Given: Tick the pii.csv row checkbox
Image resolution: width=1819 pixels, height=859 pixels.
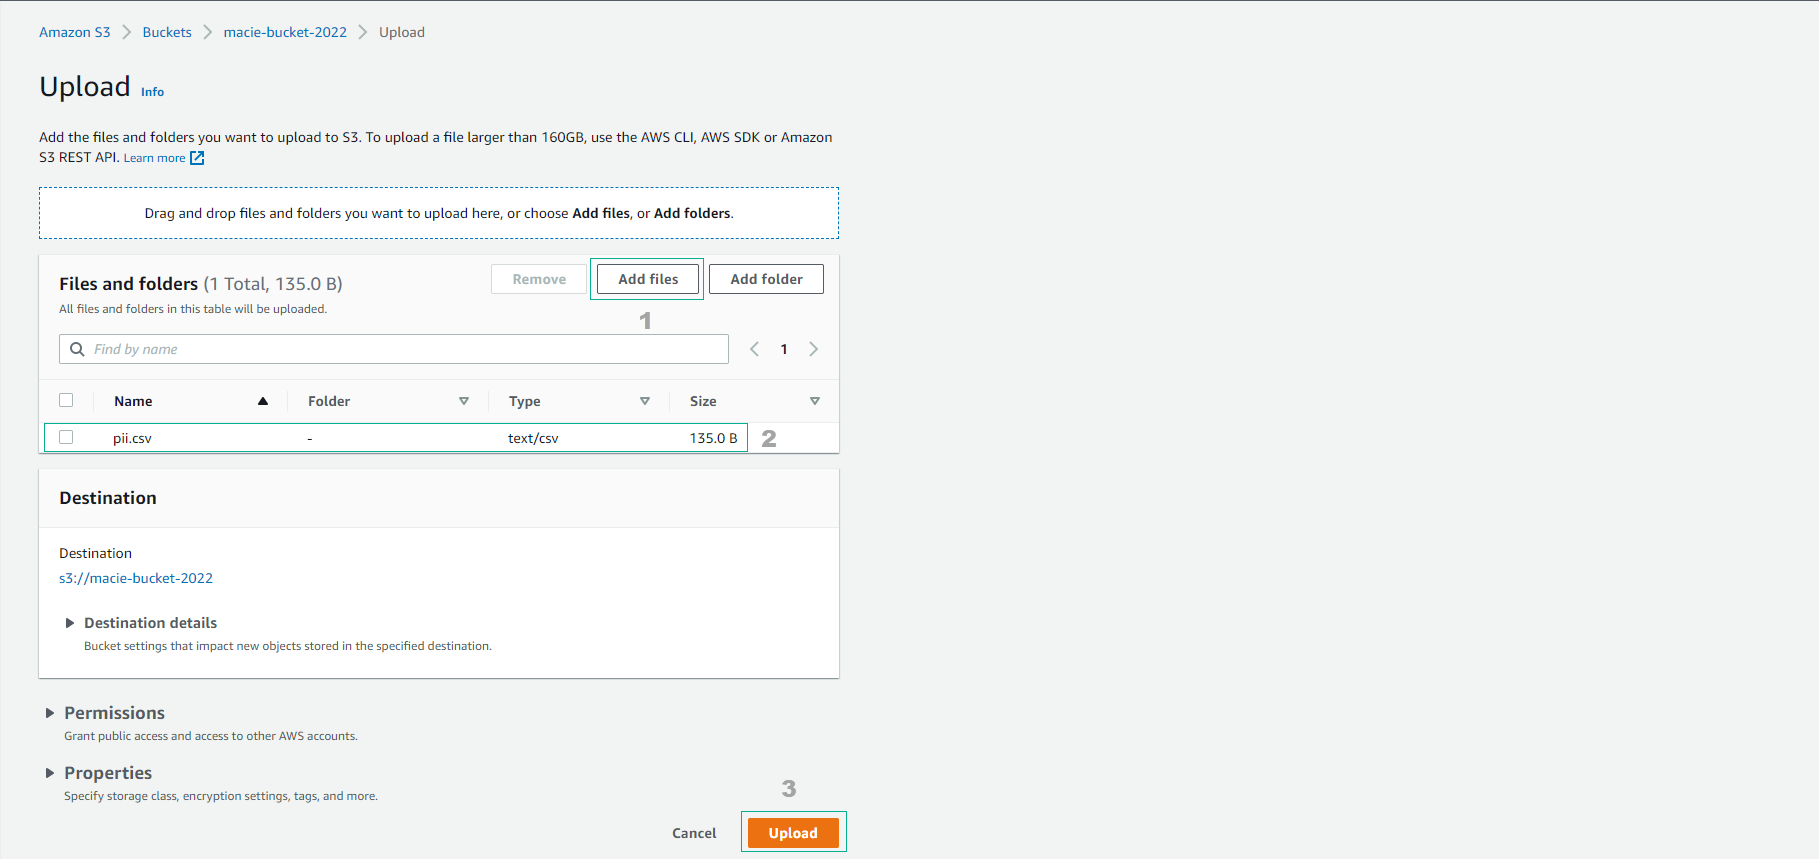Looking at the screenshot, I should click(x=66, y=437).
